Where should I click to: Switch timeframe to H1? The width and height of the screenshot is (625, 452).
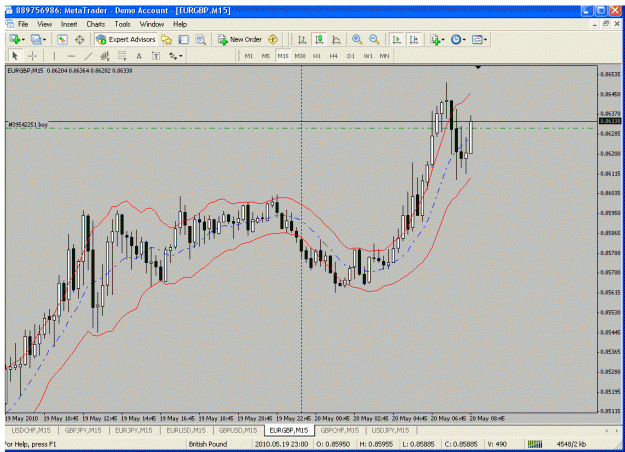(317, 56)
